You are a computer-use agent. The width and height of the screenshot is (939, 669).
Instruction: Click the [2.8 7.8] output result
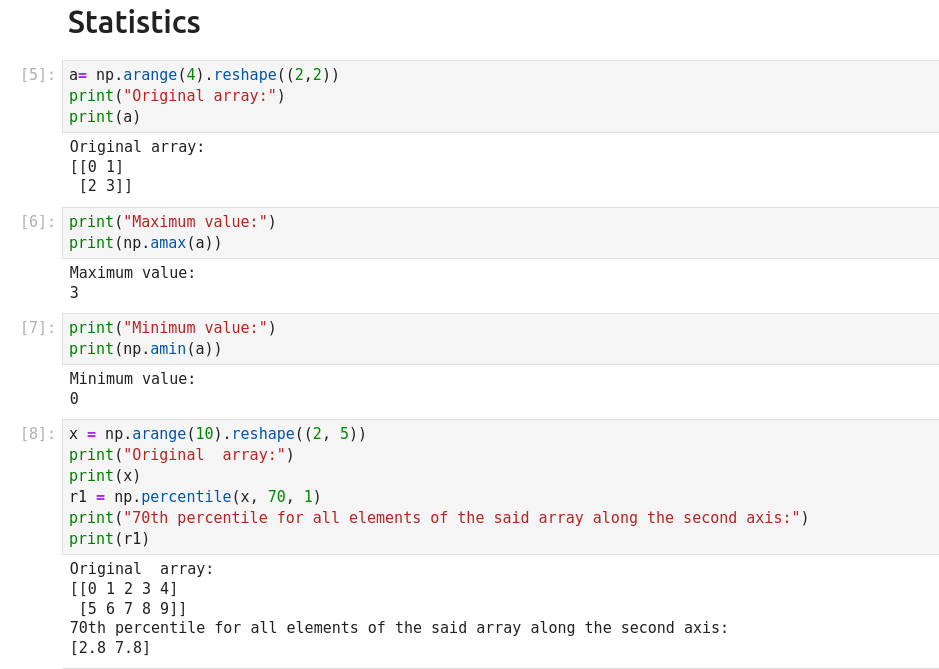pyautogui.click(x=110, y=648)
